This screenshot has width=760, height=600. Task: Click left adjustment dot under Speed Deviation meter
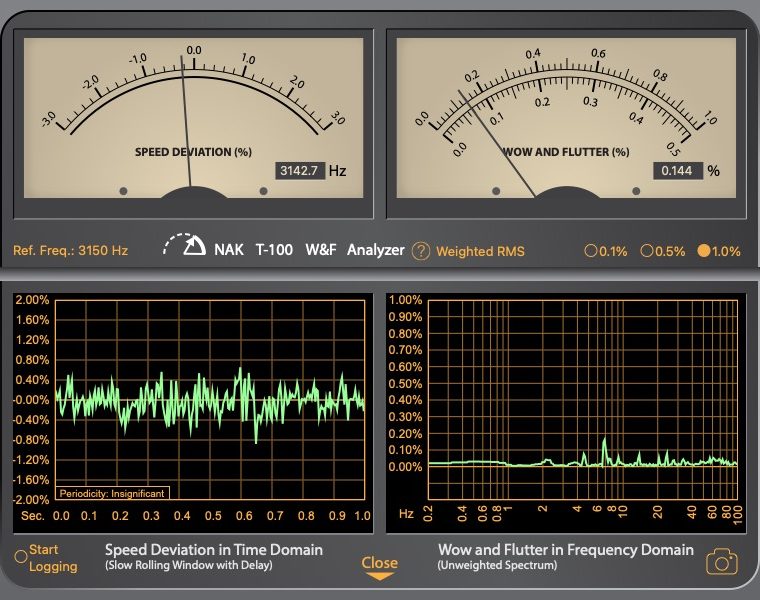tap(123, 190)
